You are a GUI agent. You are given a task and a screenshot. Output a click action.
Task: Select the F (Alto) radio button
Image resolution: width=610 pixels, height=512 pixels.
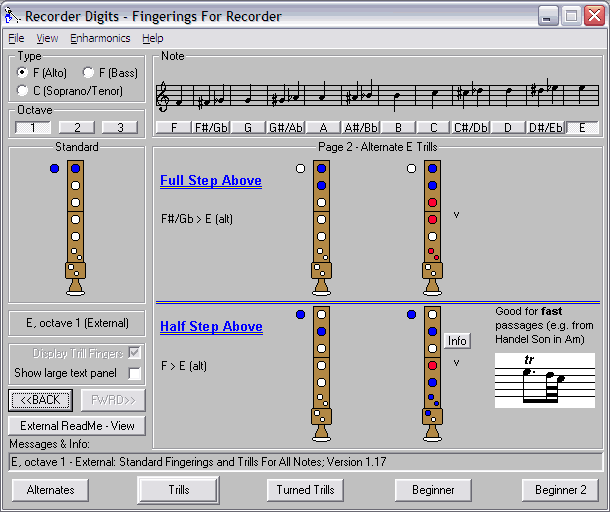pyautogui.click(x=23, y=73)
